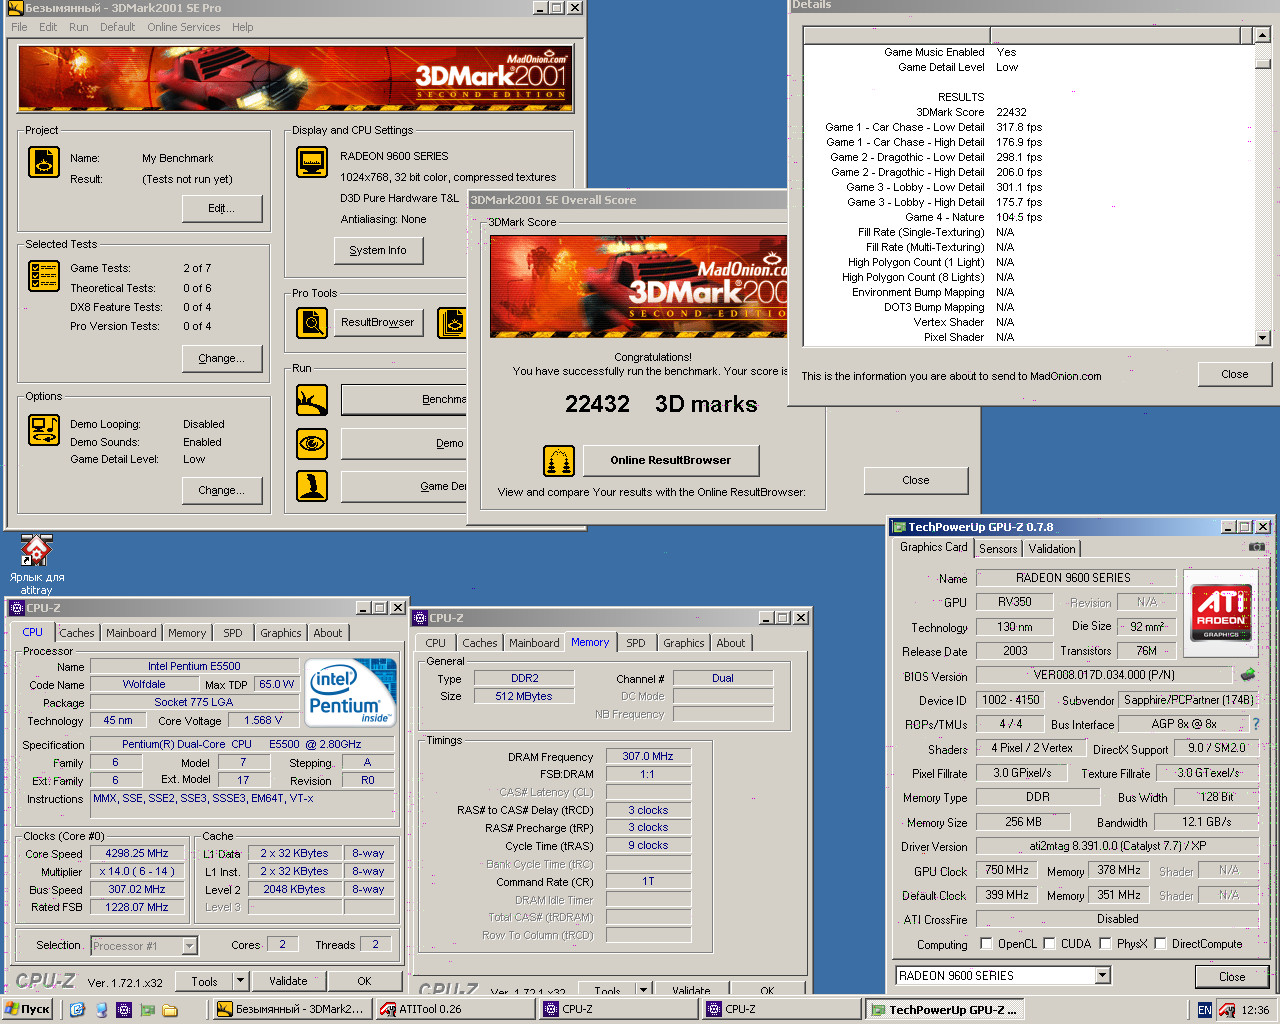This screenshot has height=1024, width=1280.
Task: Enable the CUDA checkbox
Action: coord(1050,943)
